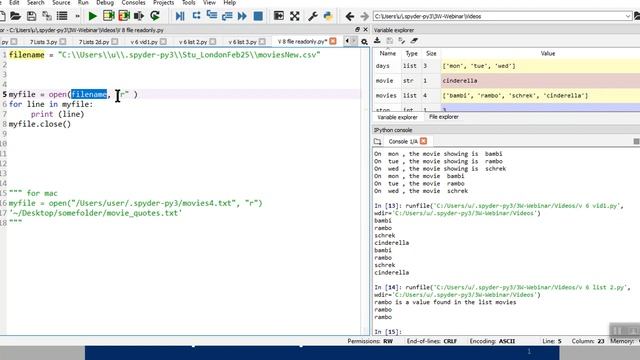
Task: Open the file list browse-tabs icon
Action: pyautogui.click(x=62, y=16)
